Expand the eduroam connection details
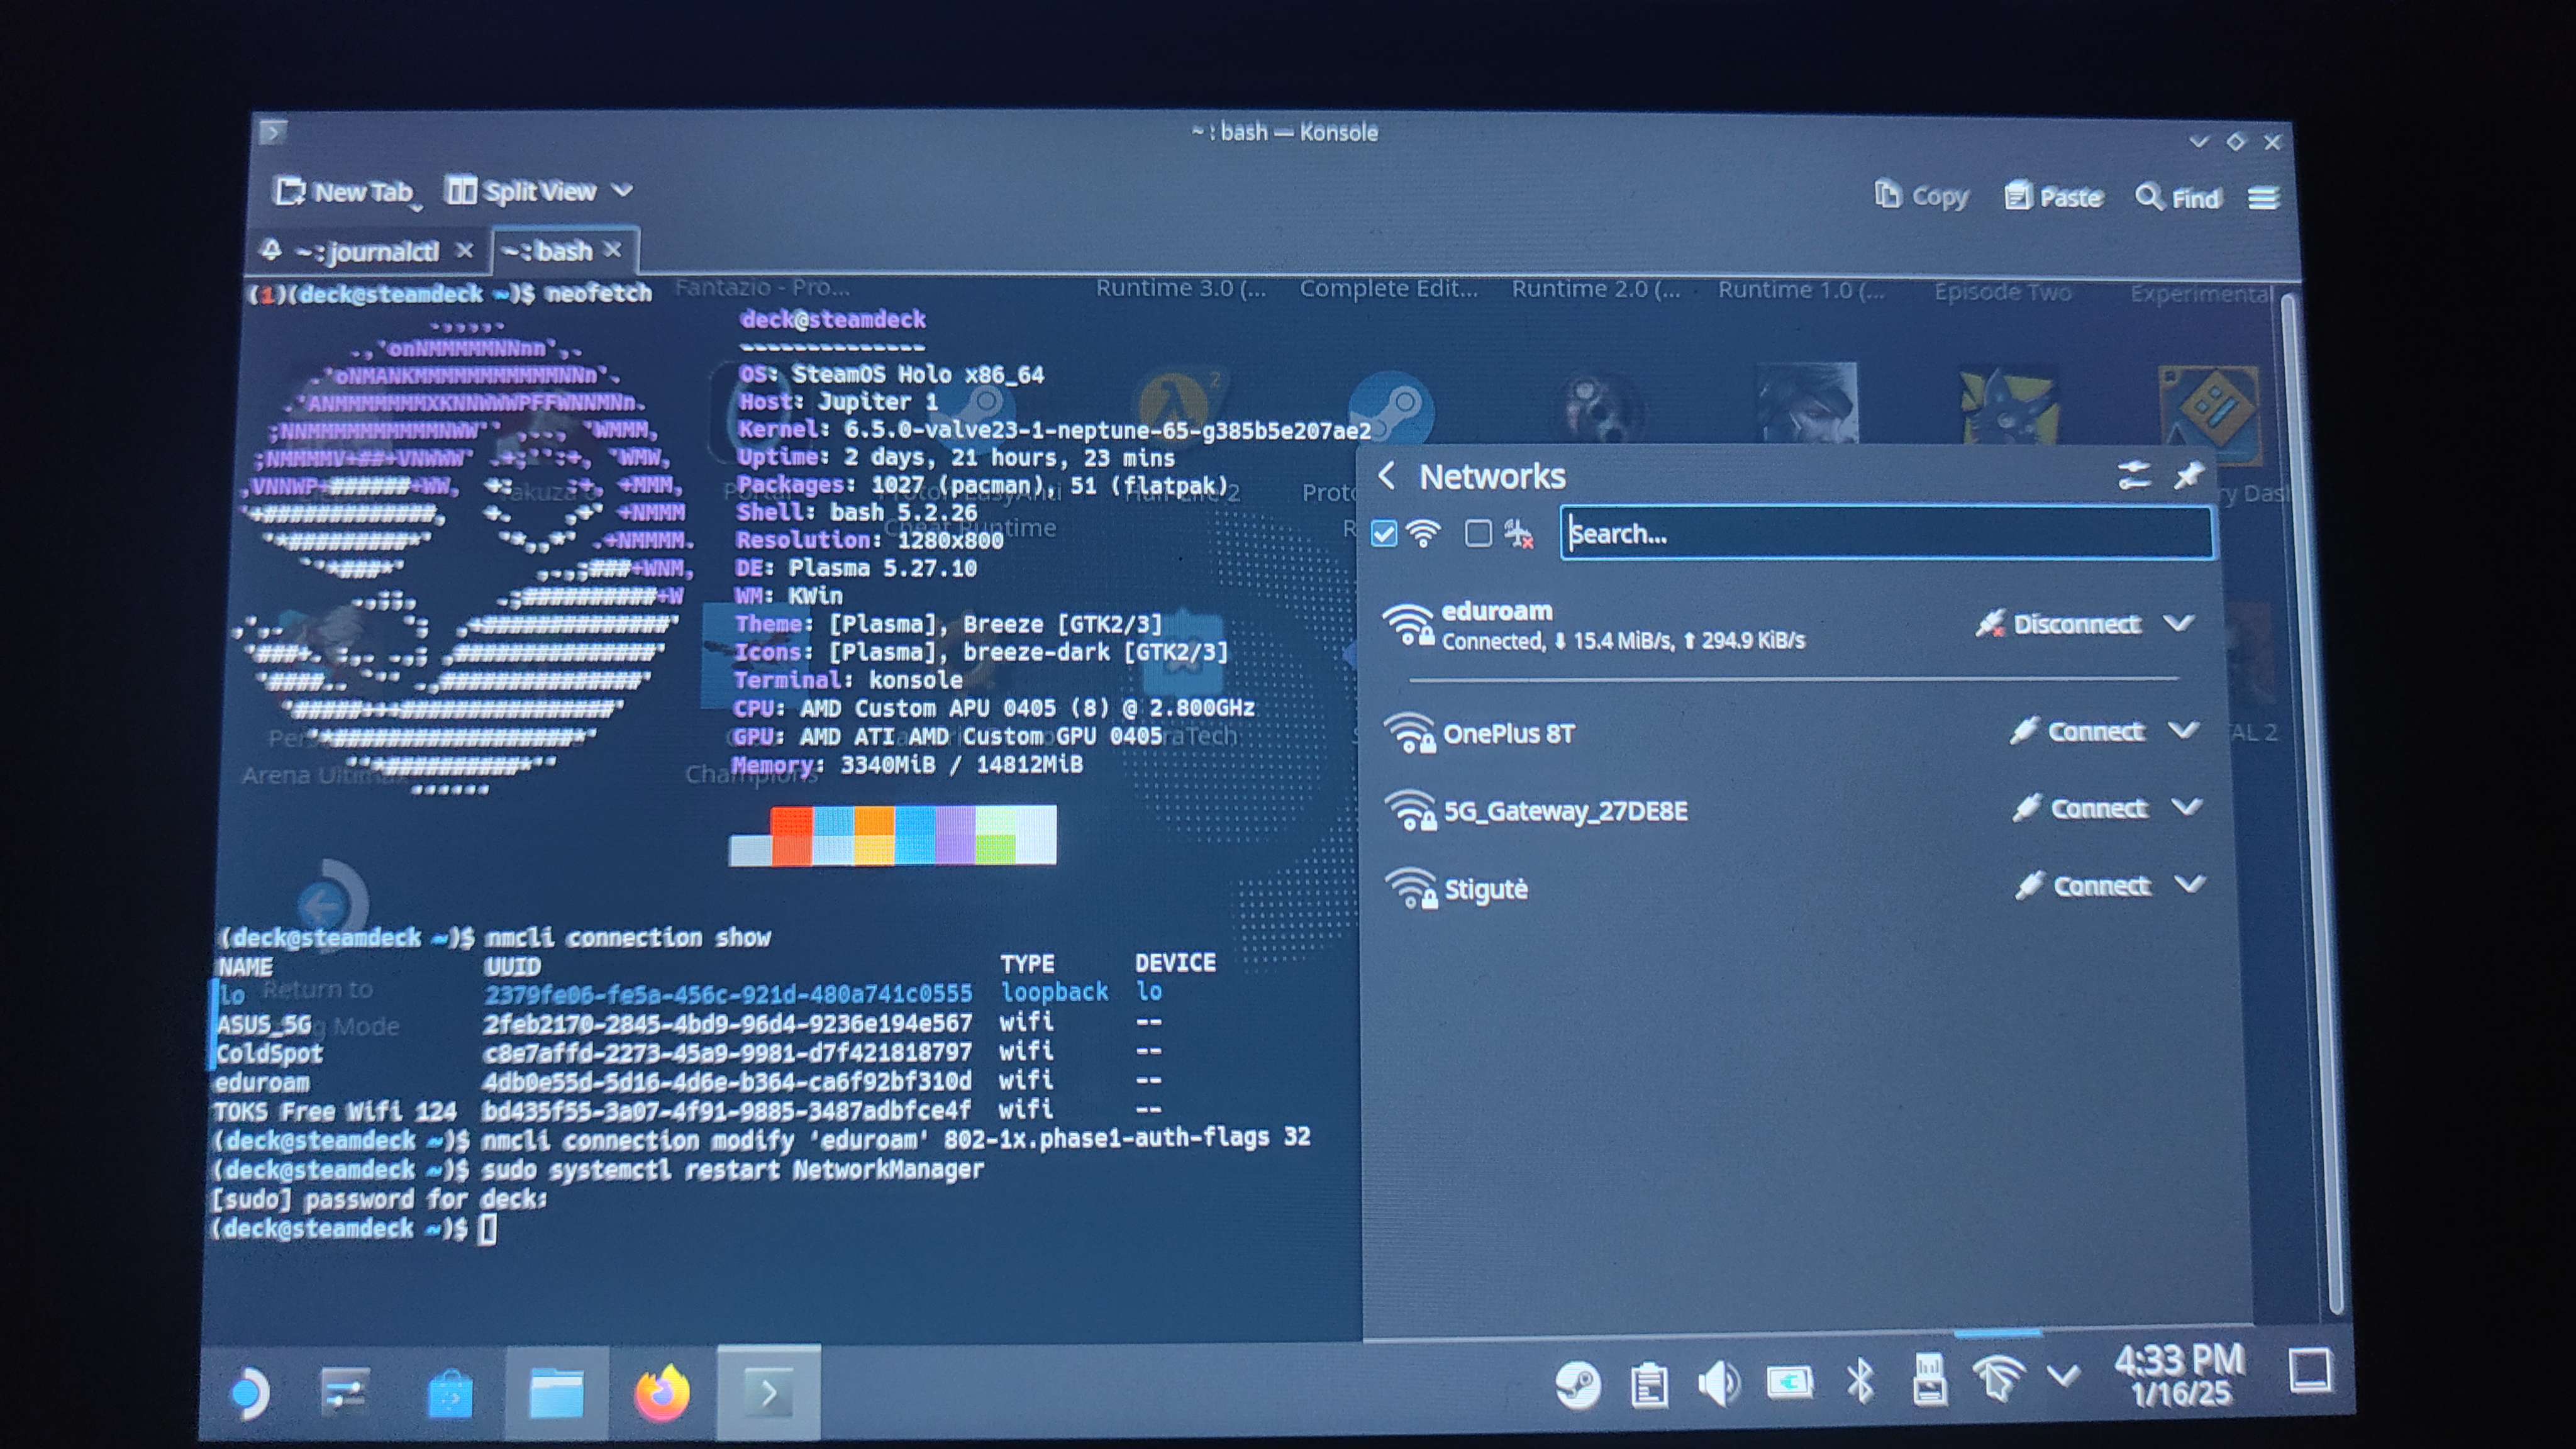Viewport: 2576px width, 1449px height. pyautogui.click(x=2179, y=624)
